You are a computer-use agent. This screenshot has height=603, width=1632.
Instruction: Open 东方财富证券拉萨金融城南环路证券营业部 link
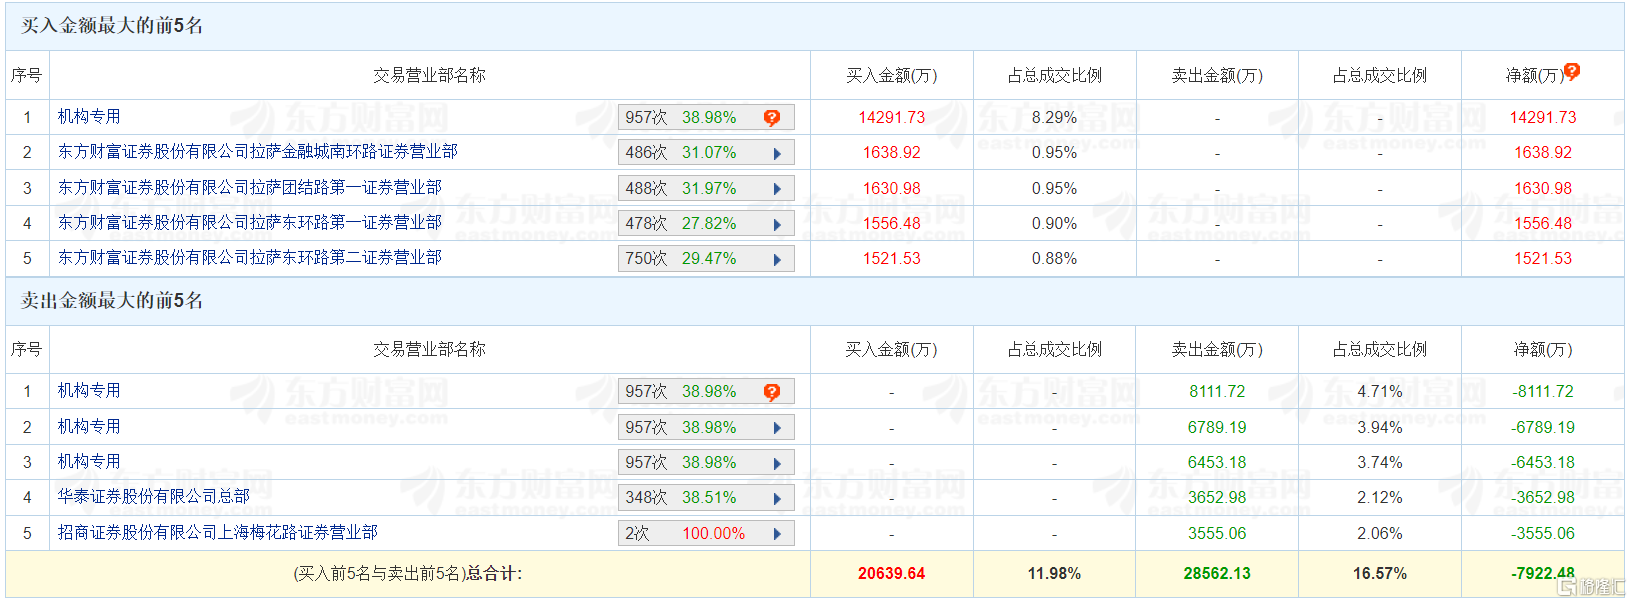[257, 151]
